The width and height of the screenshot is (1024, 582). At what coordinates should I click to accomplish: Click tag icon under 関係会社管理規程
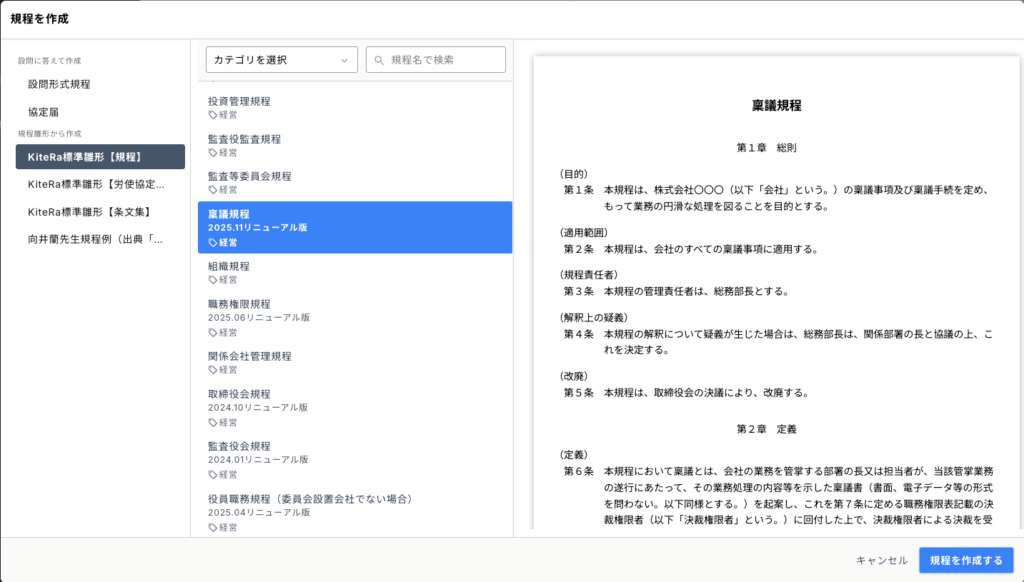[213, 370]
